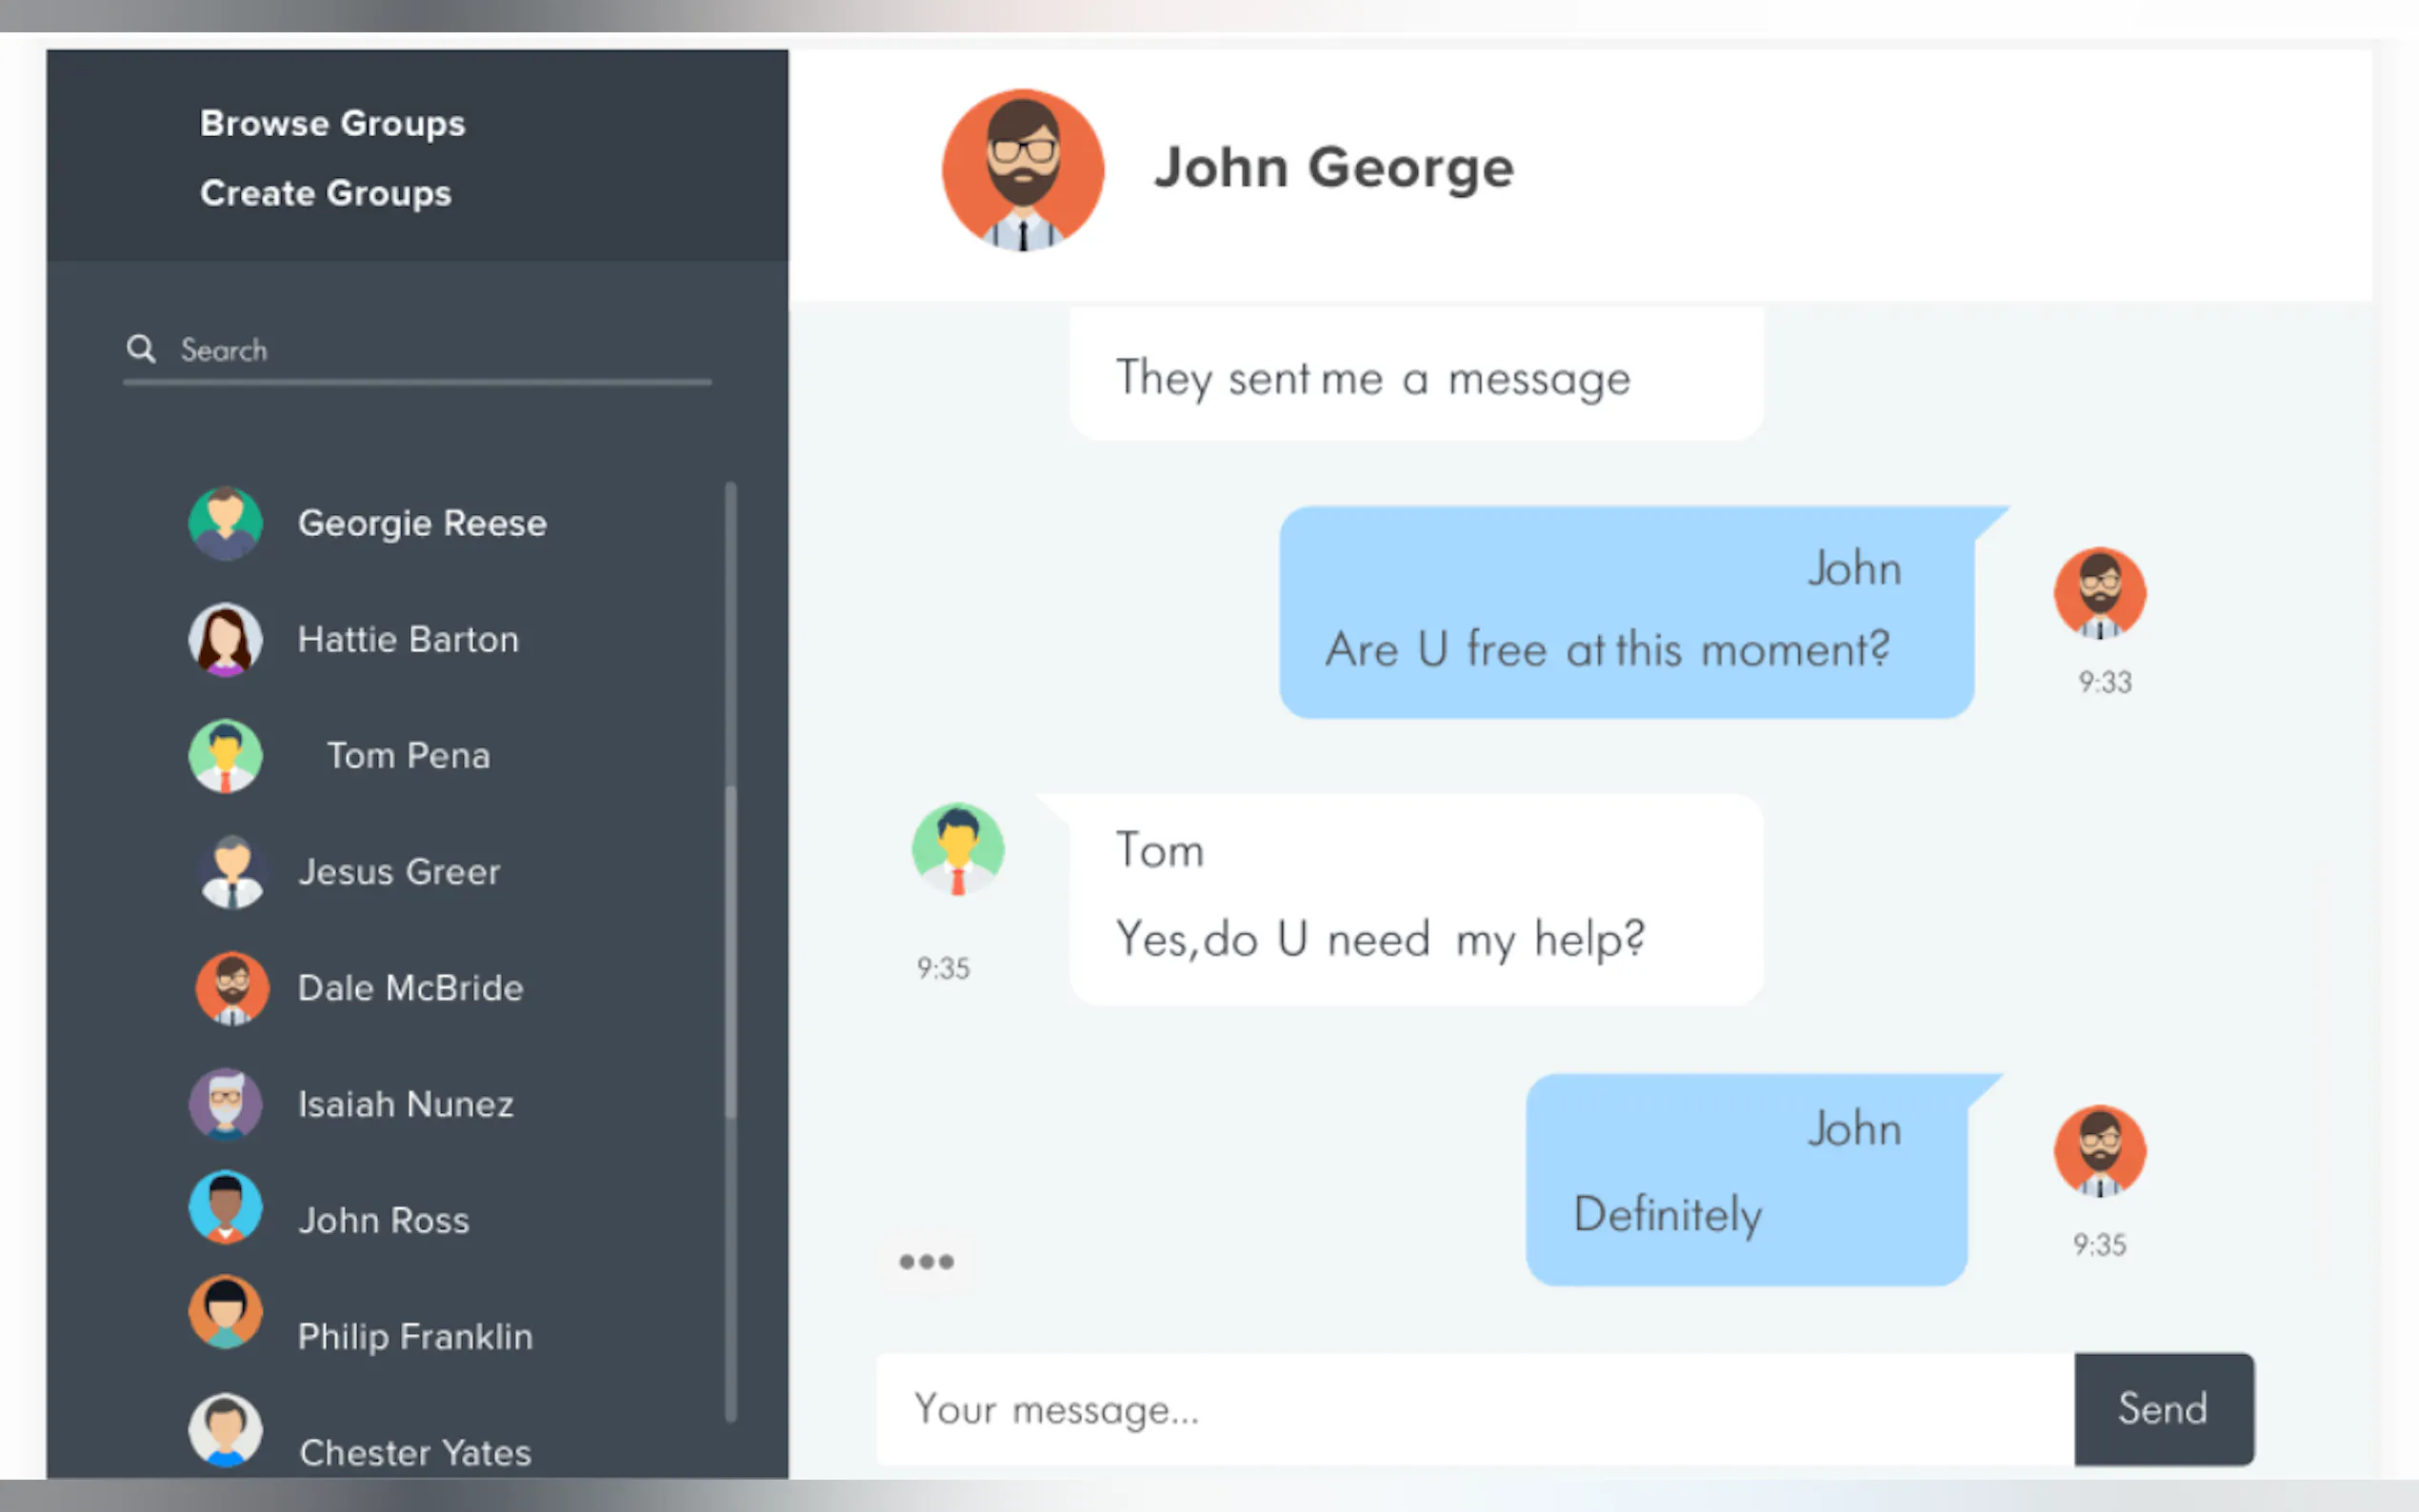Open Create Groups menu item
The image size is (2419, 1512).
[x=325, y=193]
